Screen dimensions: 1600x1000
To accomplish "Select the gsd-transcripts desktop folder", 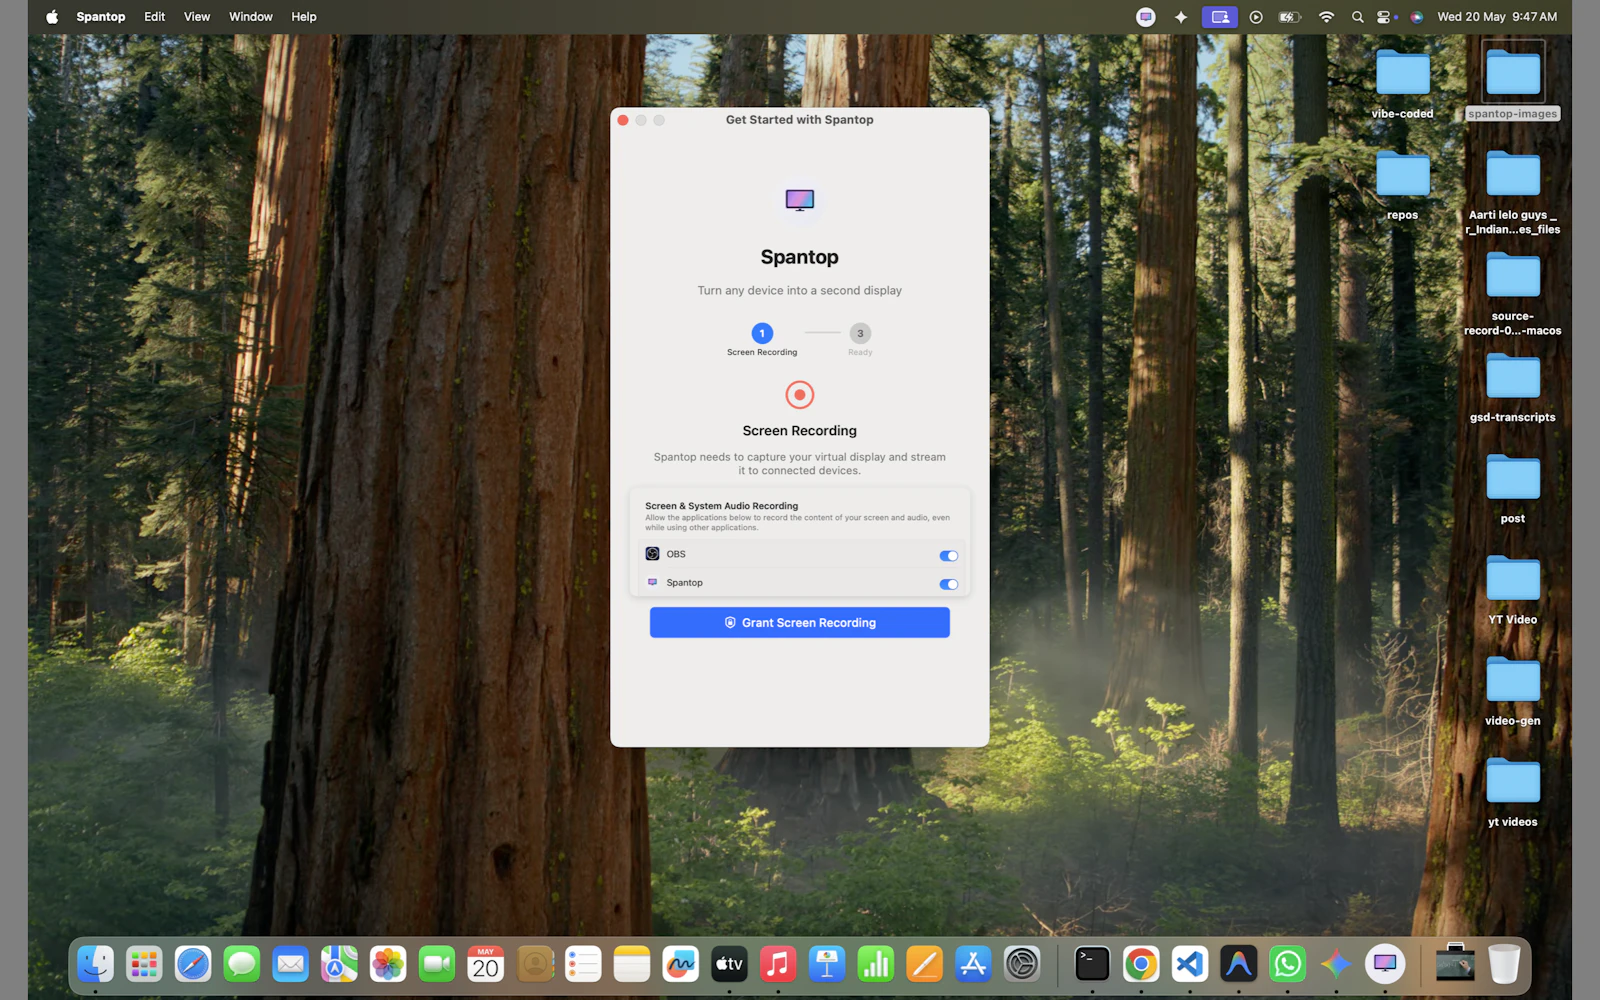I will [x=1513, y=387].
